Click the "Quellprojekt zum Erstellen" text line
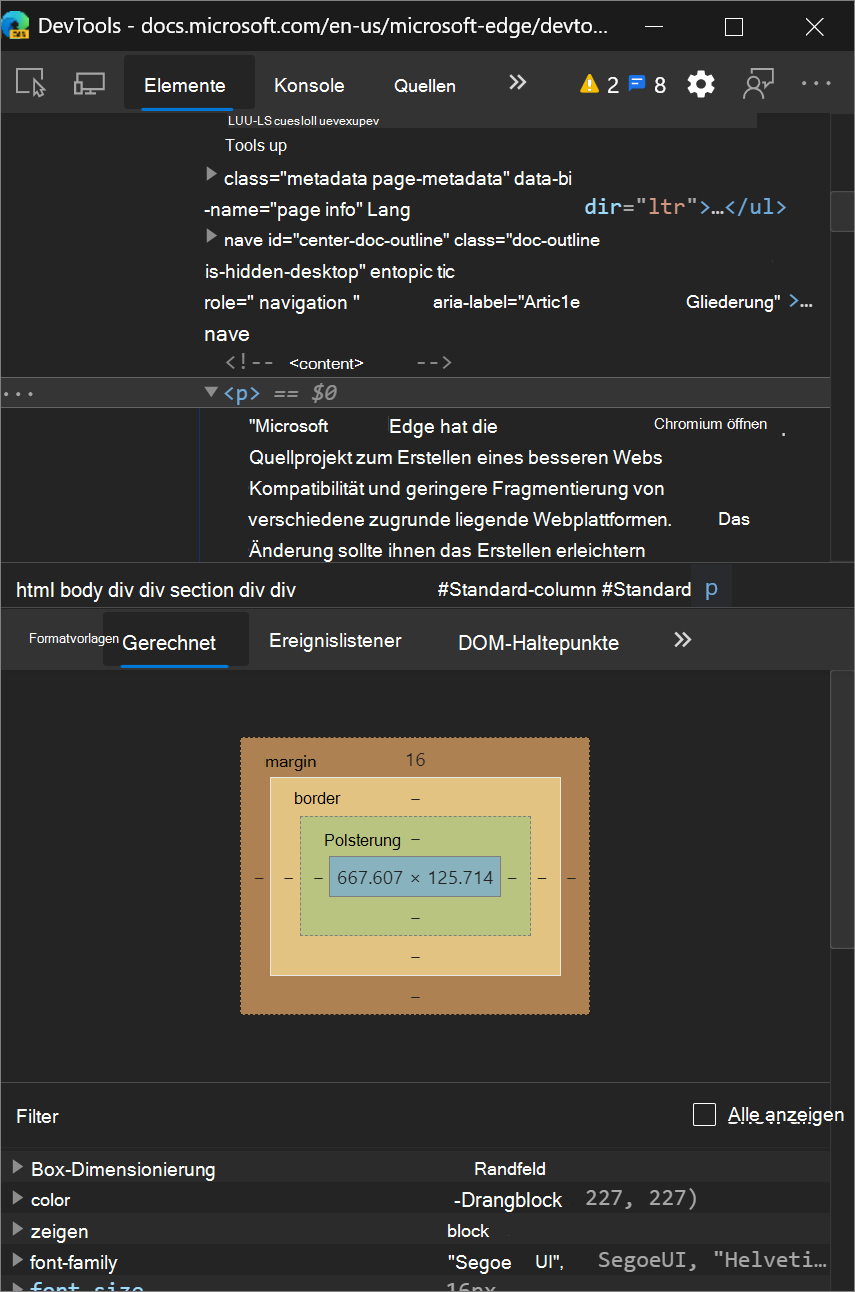The height and width of the screenshot is (1292, 855). [x=456, y=457]
